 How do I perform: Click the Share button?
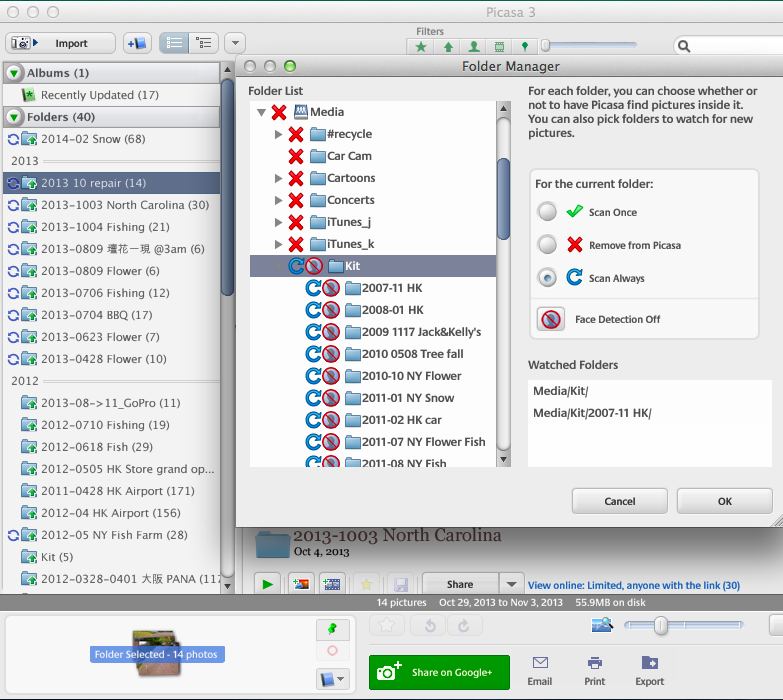[460, 584]
